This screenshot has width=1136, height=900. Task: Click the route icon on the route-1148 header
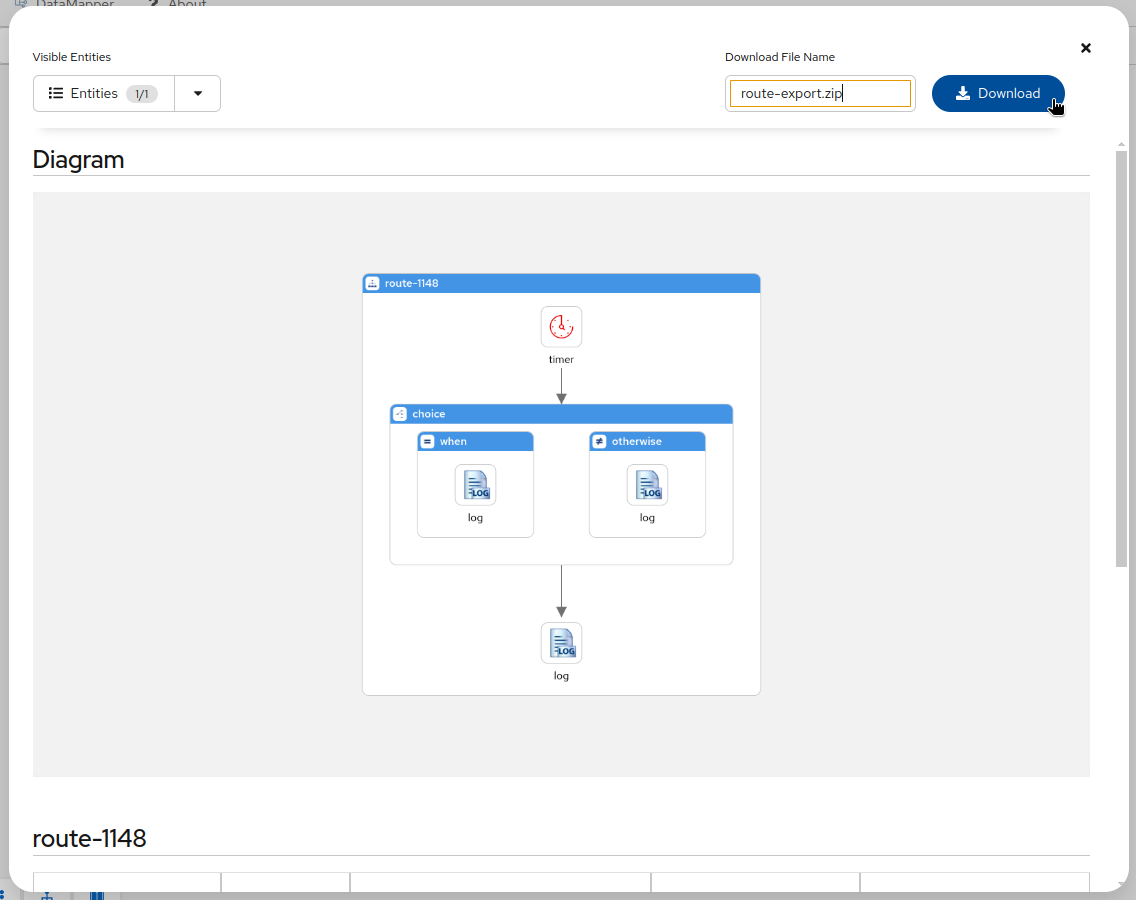(374, 283)
